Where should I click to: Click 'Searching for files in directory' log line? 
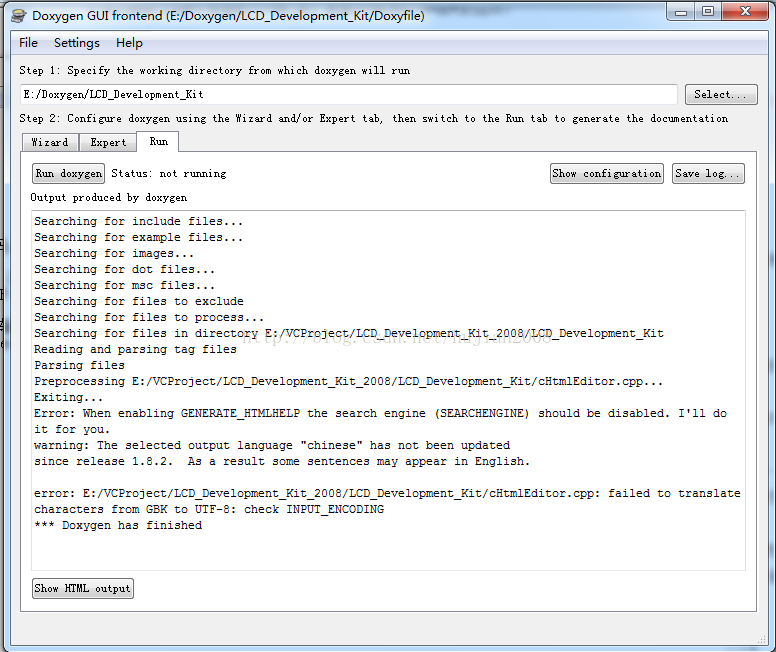click(x=349, y=334)
